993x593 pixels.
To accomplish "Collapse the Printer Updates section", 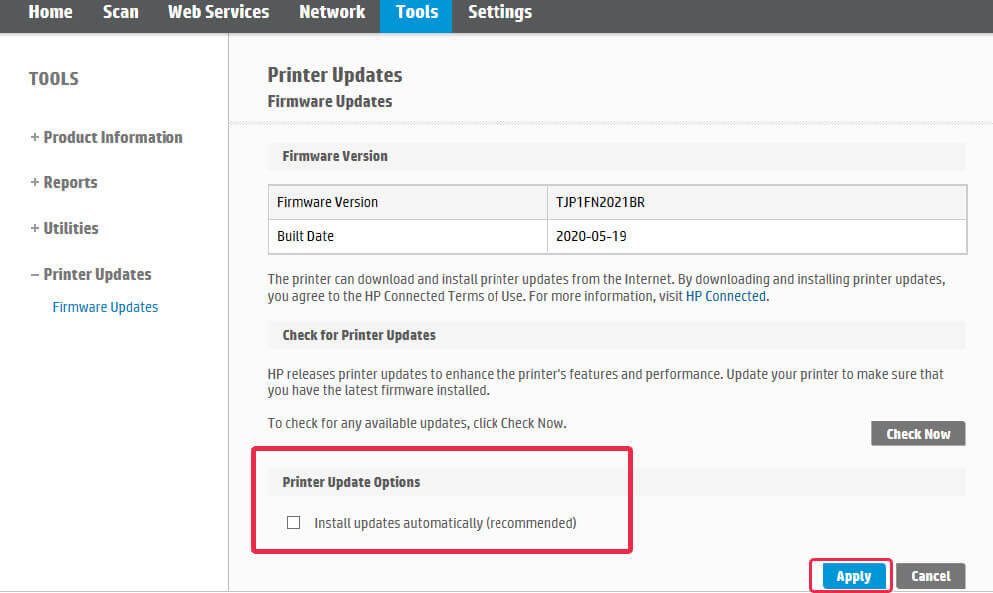I will (x=91, y=274).
